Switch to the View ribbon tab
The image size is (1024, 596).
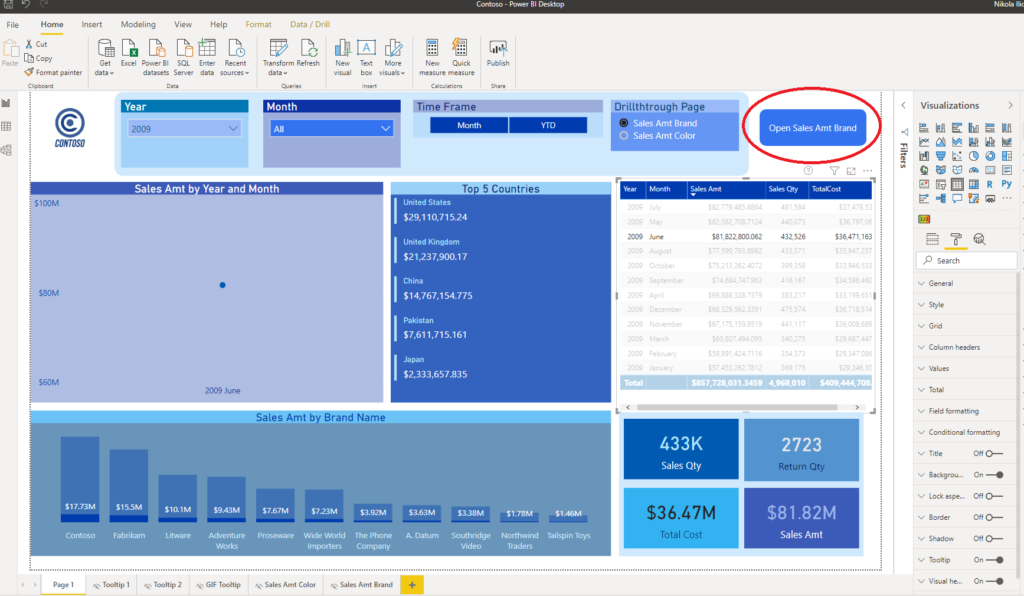coord(183,25)
